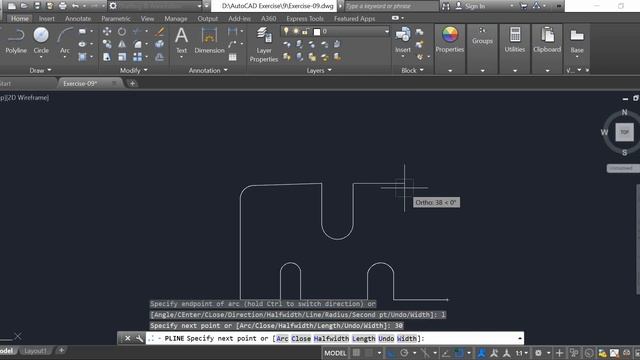640x360 pixels.
Task: Click the Scale tool icon
Action: pyautogui.click(x=122, y=57)
